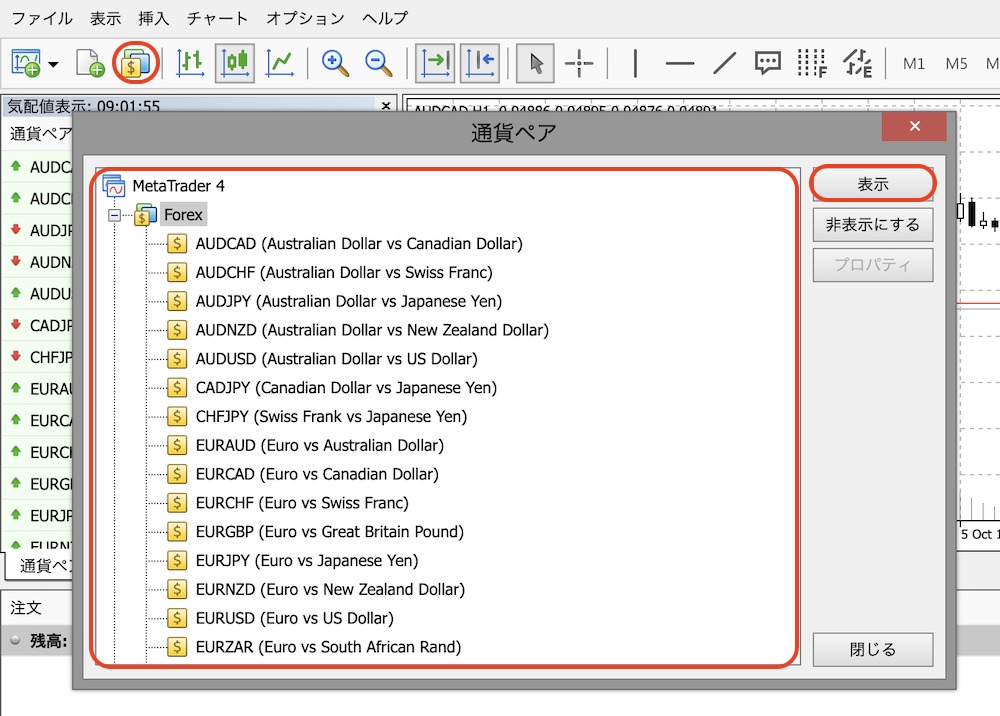The image size is (1000, 716).
Task: Click the CHFJPY row in the market watch panel
Action: [x=38, y=357]
